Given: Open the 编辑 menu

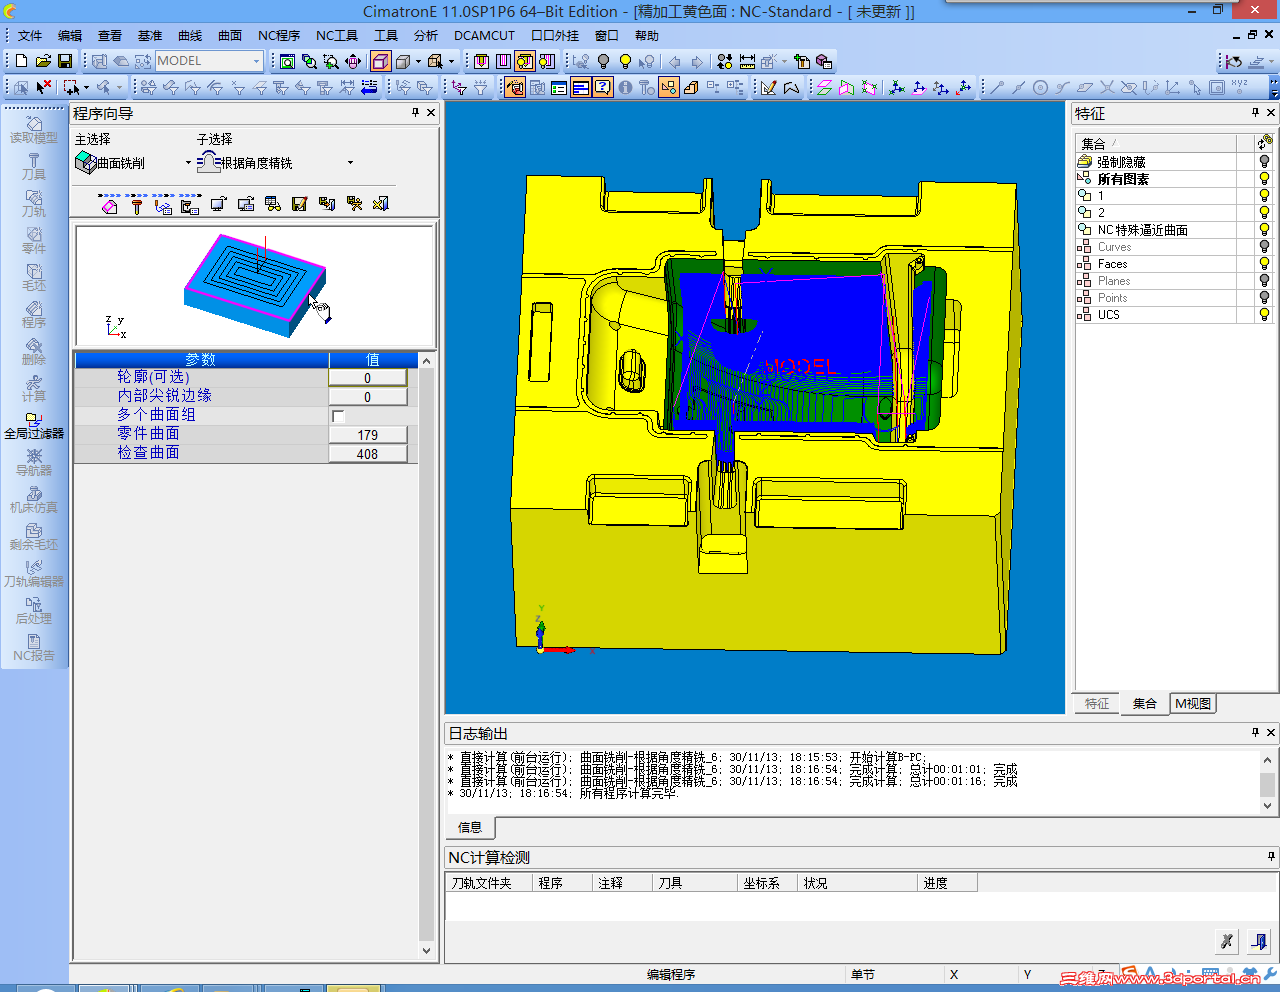Looking at the screenshot, I should [70, 35].
